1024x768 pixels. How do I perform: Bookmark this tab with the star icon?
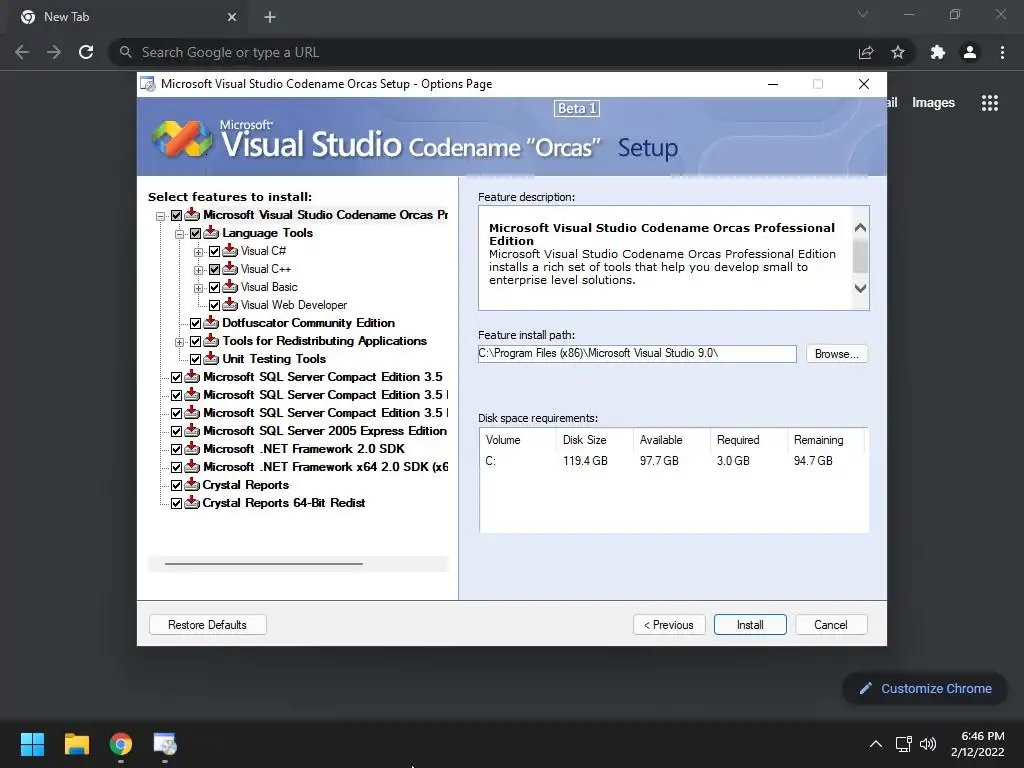click(x=898, y=52)
